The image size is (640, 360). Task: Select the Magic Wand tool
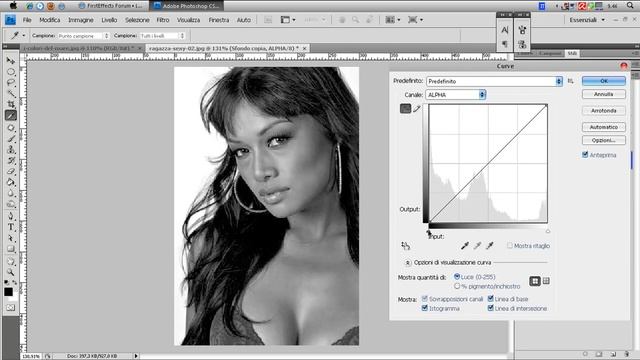point(11,94)
